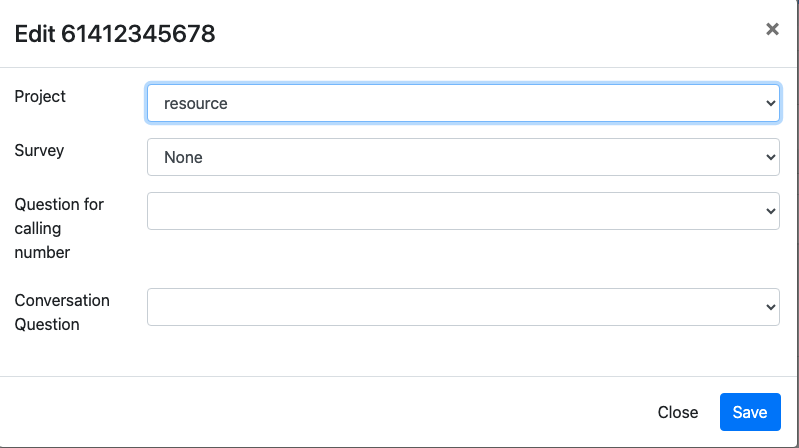Open the Survey dropdown showing None
Image resolution: width=799 pixels, height=448 pixels.
[462, 157]
